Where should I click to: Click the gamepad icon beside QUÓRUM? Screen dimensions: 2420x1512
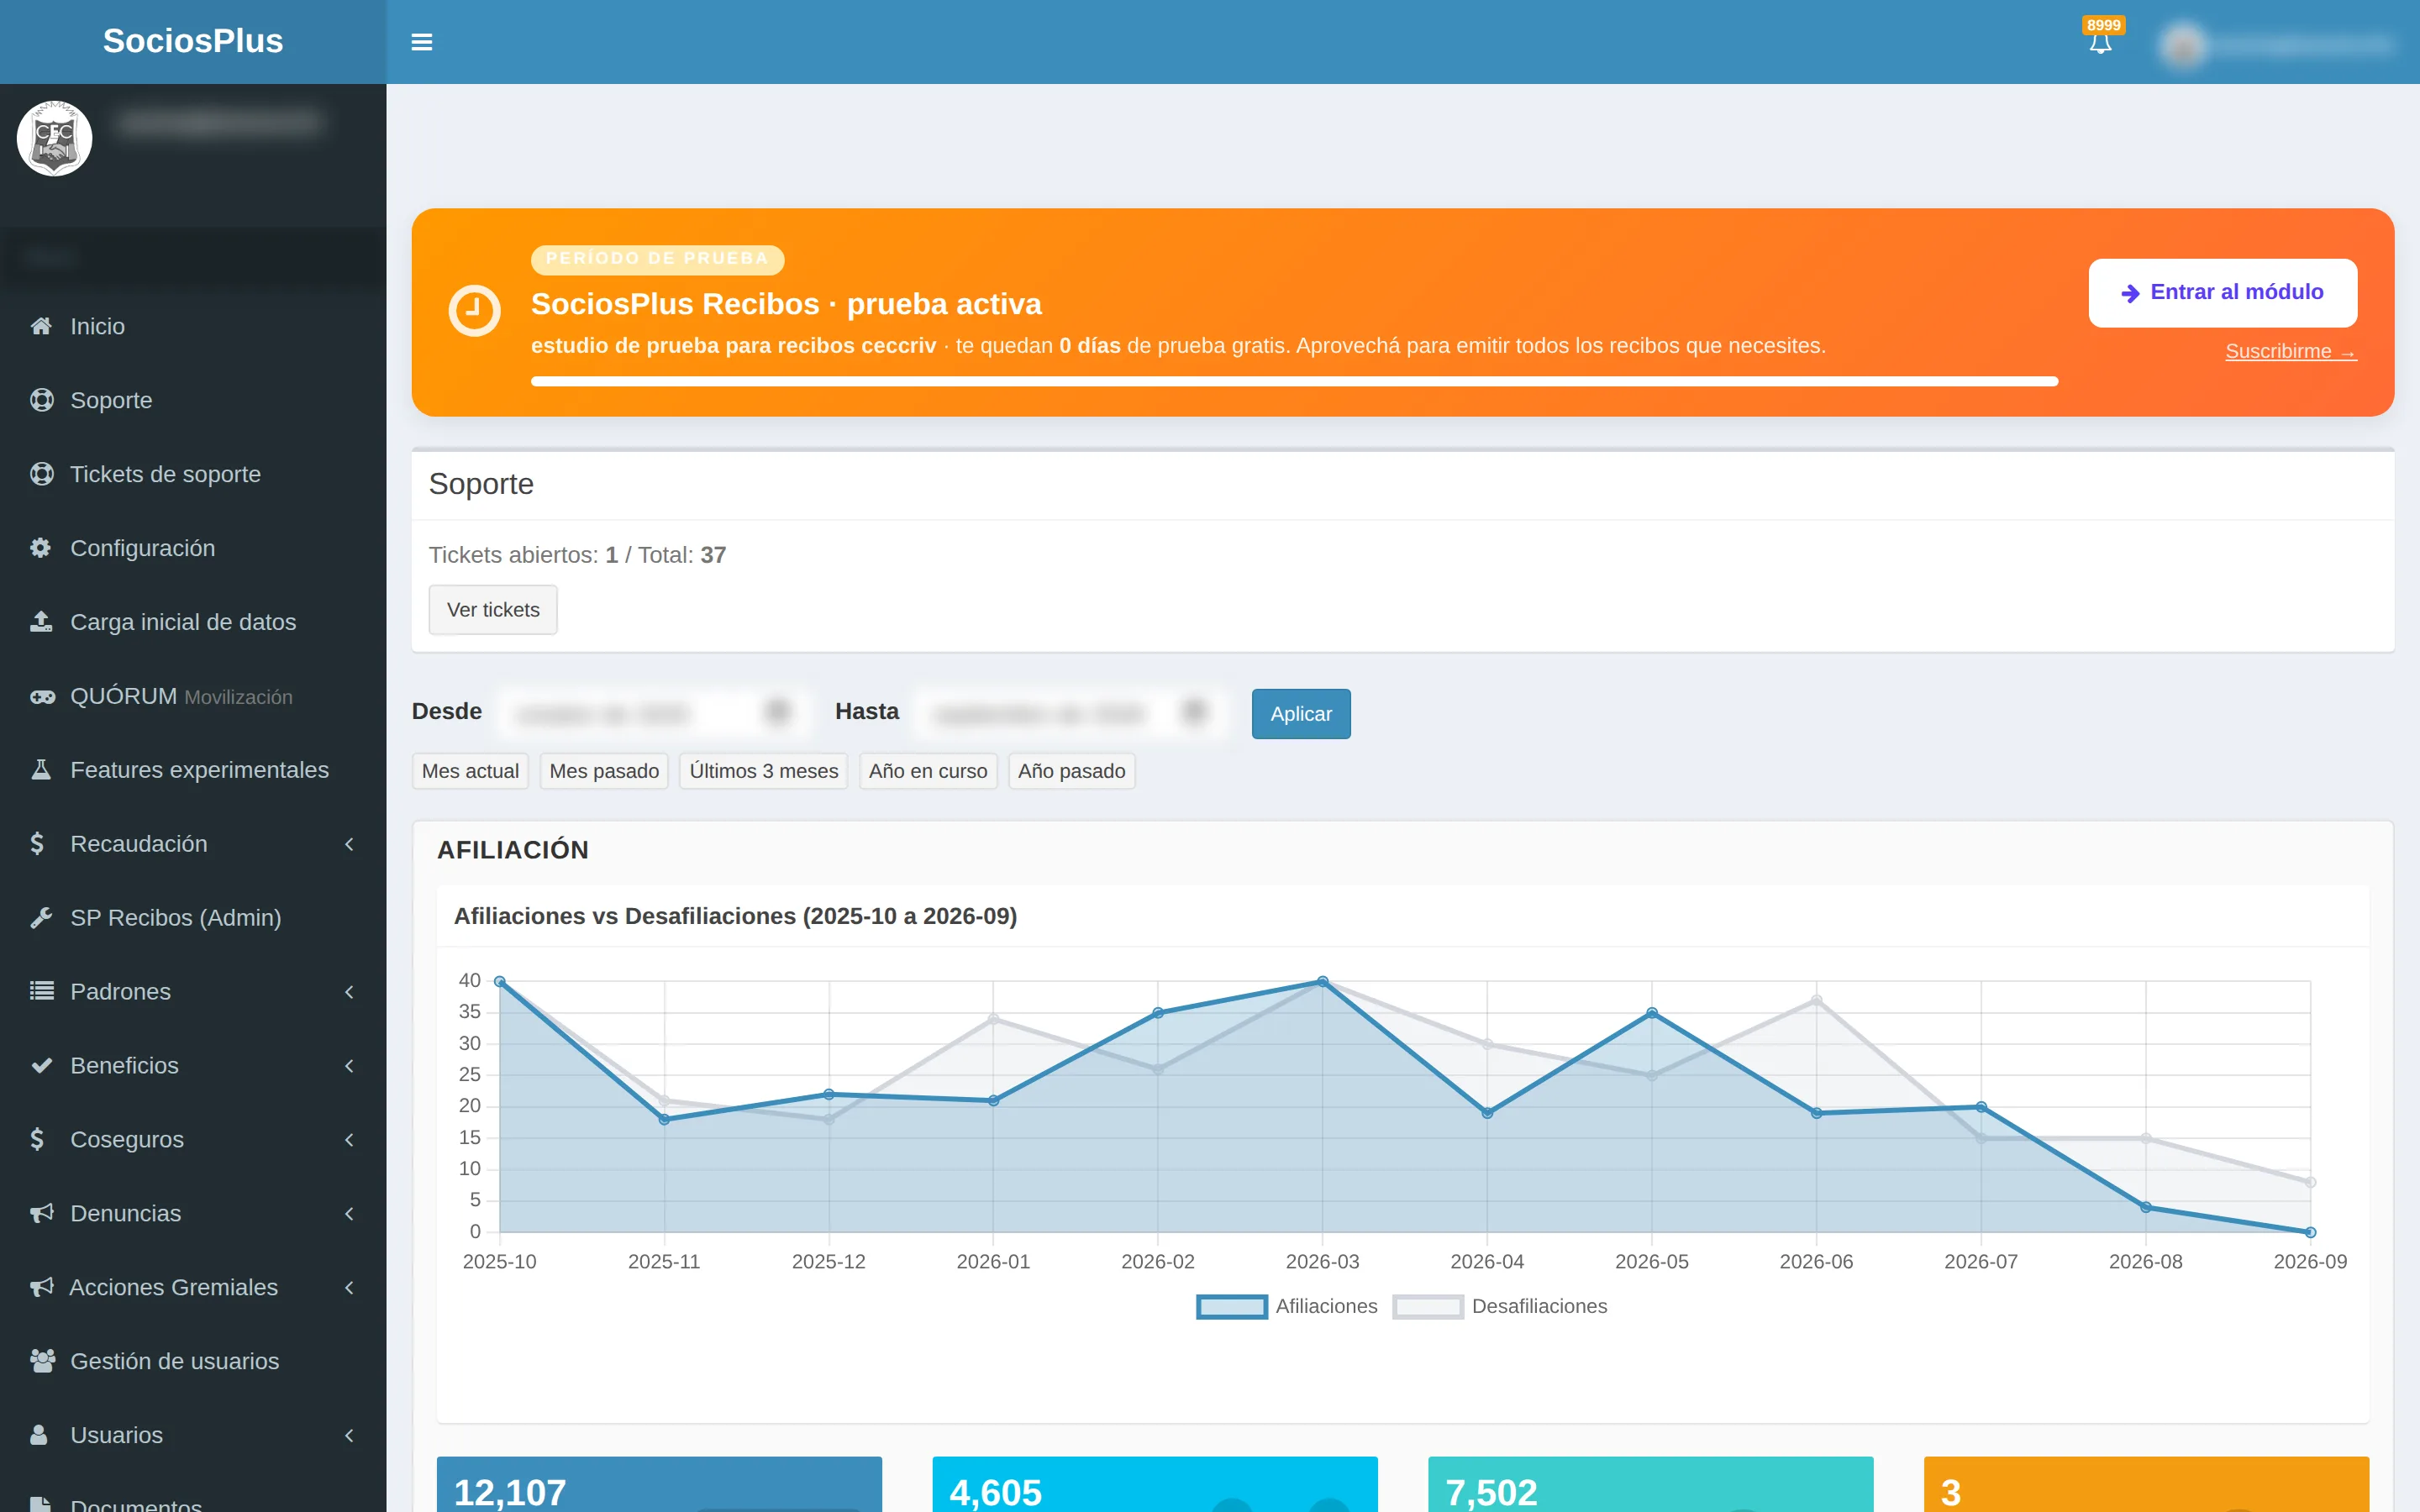click(x=42, y=697)
